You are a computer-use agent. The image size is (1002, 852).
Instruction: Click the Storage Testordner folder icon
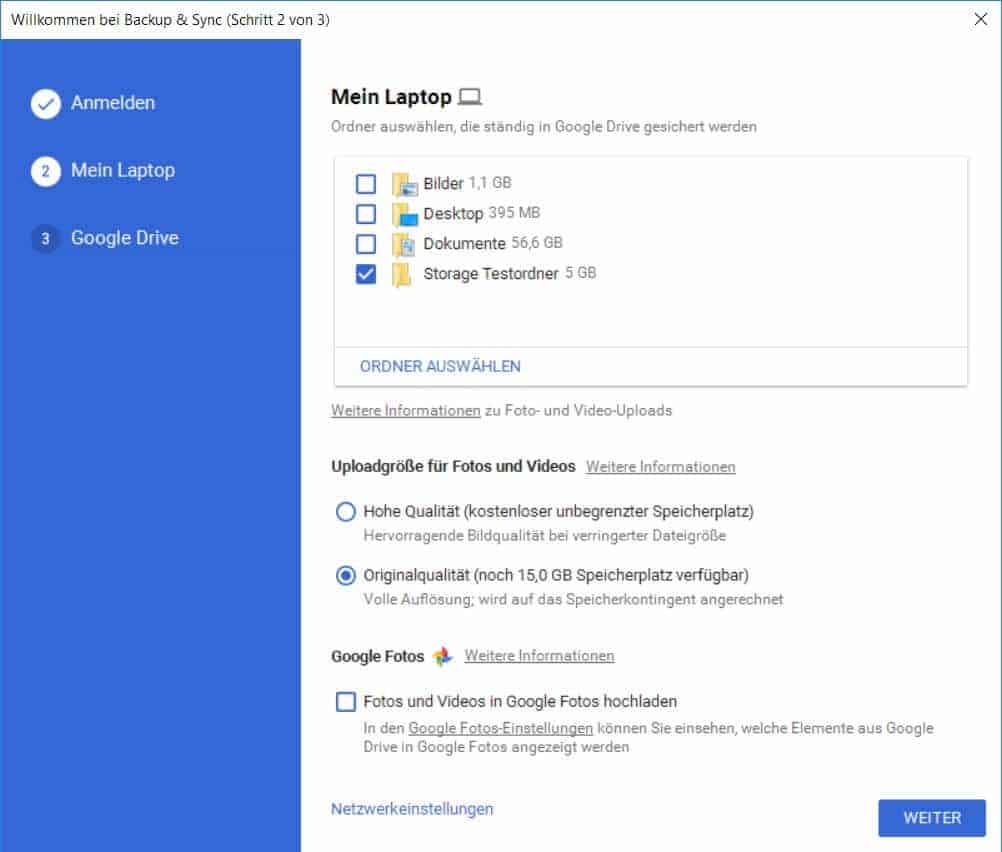click(x=402, y=274)
